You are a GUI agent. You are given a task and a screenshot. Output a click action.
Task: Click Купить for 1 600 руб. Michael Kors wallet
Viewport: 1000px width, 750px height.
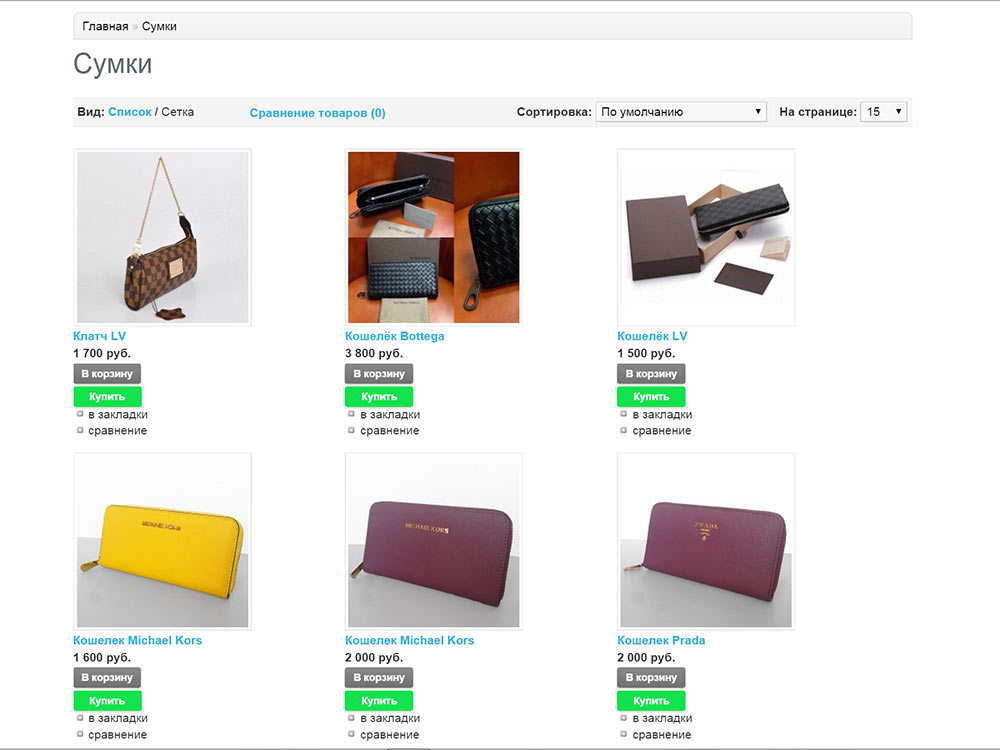tap(107, 701)
